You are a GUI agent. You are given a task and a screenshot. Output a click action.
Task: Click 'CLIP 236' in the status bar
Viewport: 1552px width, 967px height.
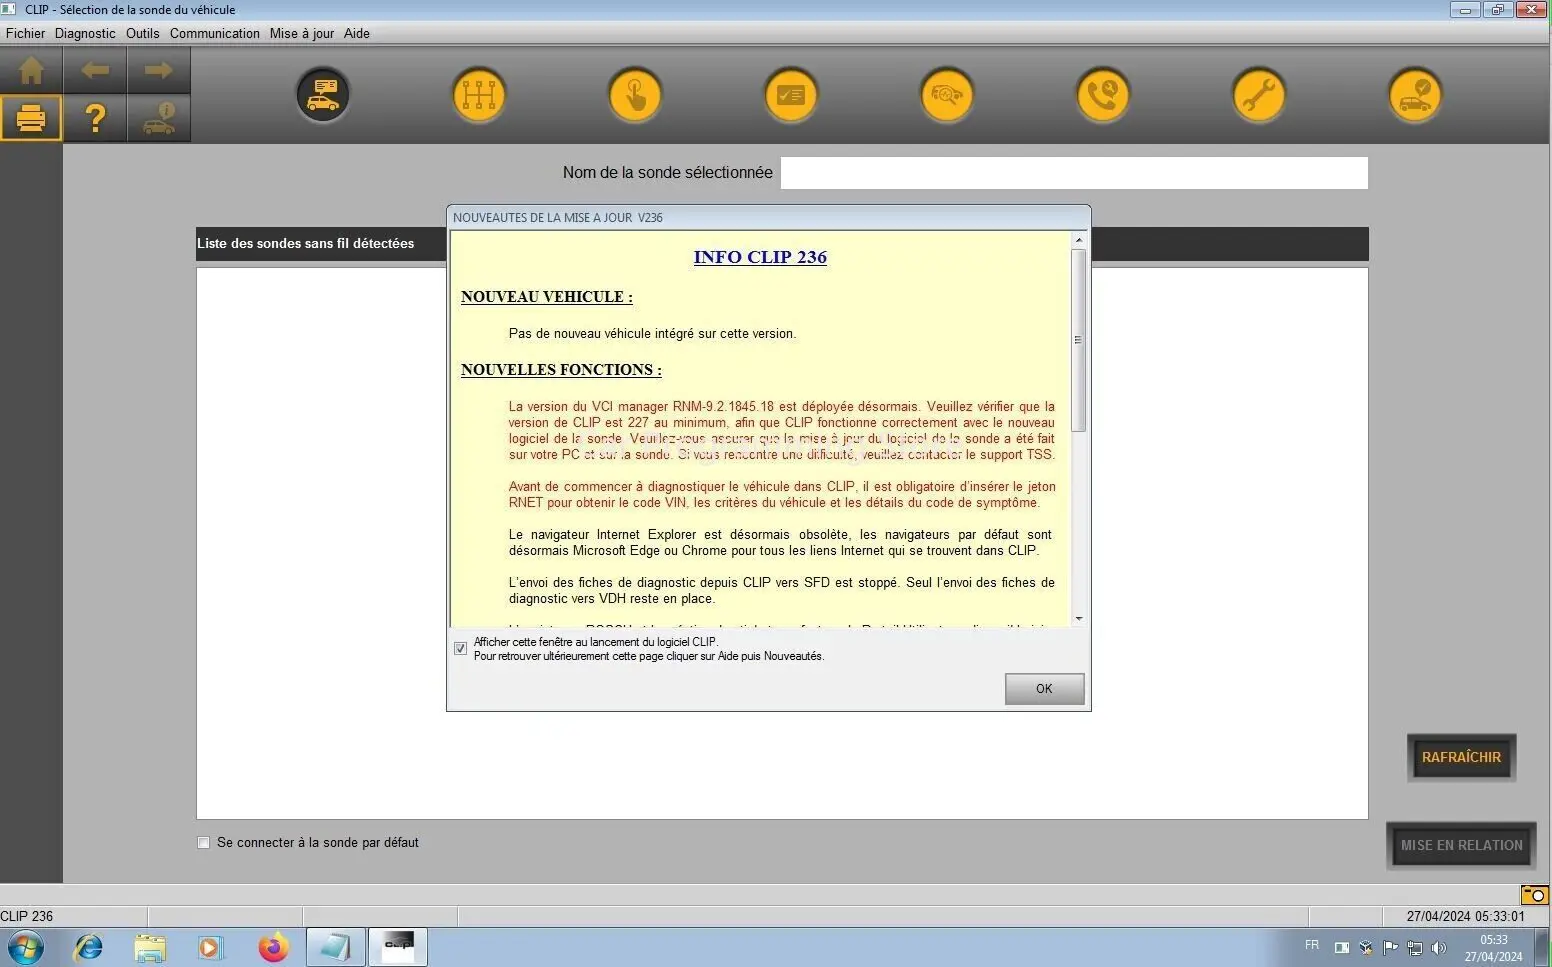click(27, 916)
